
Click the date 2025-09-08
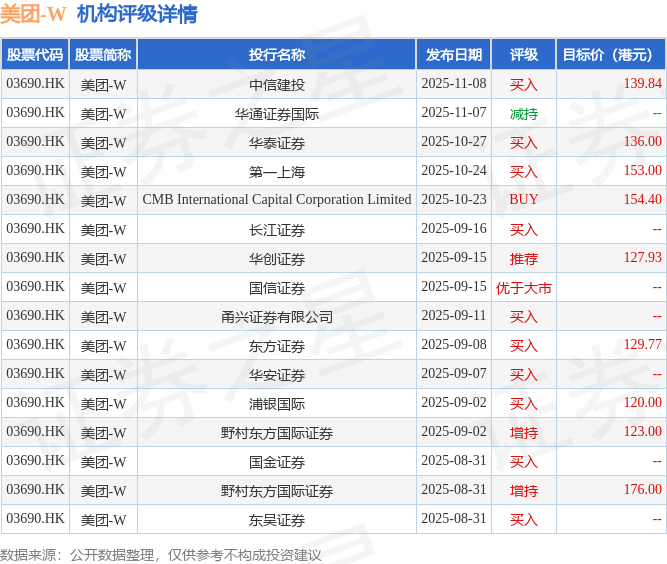click(x=454, y=344)
